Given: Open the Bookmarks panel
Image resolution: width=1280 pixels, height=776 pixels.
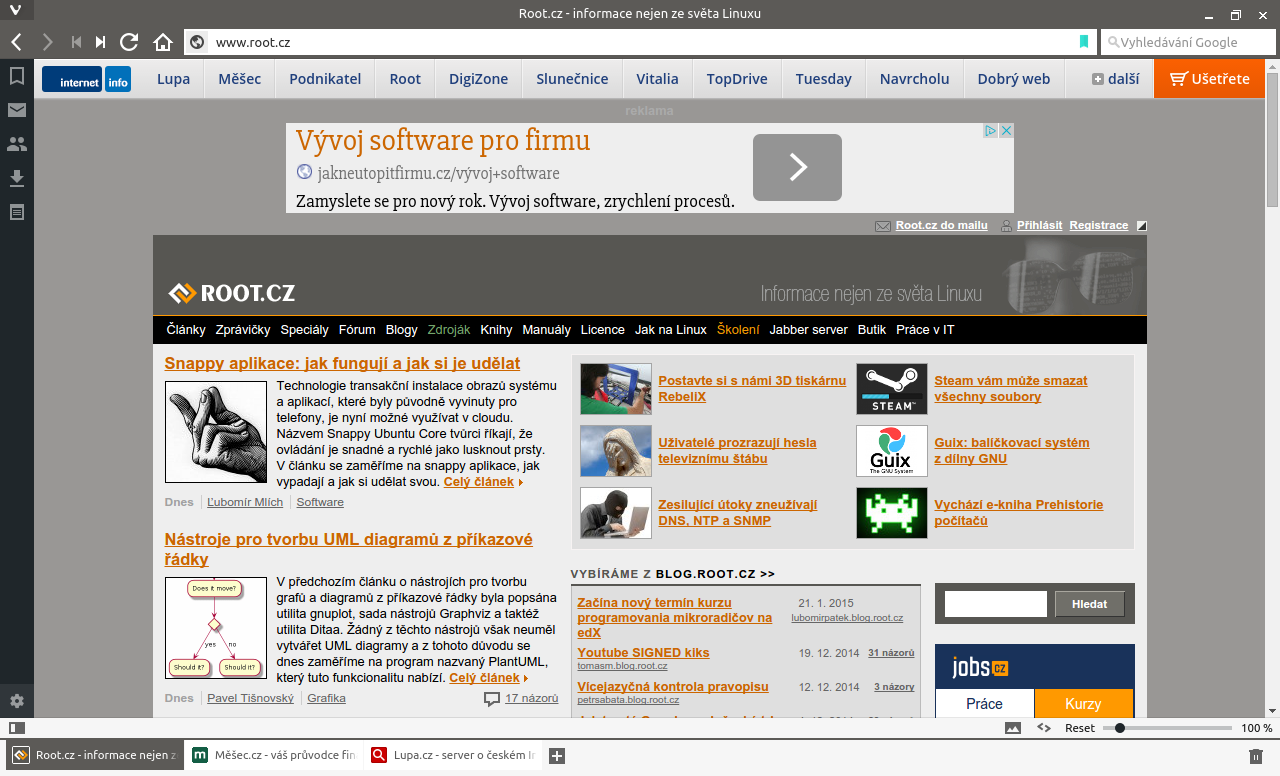Looking at the screenshot, I should [16, 76].
